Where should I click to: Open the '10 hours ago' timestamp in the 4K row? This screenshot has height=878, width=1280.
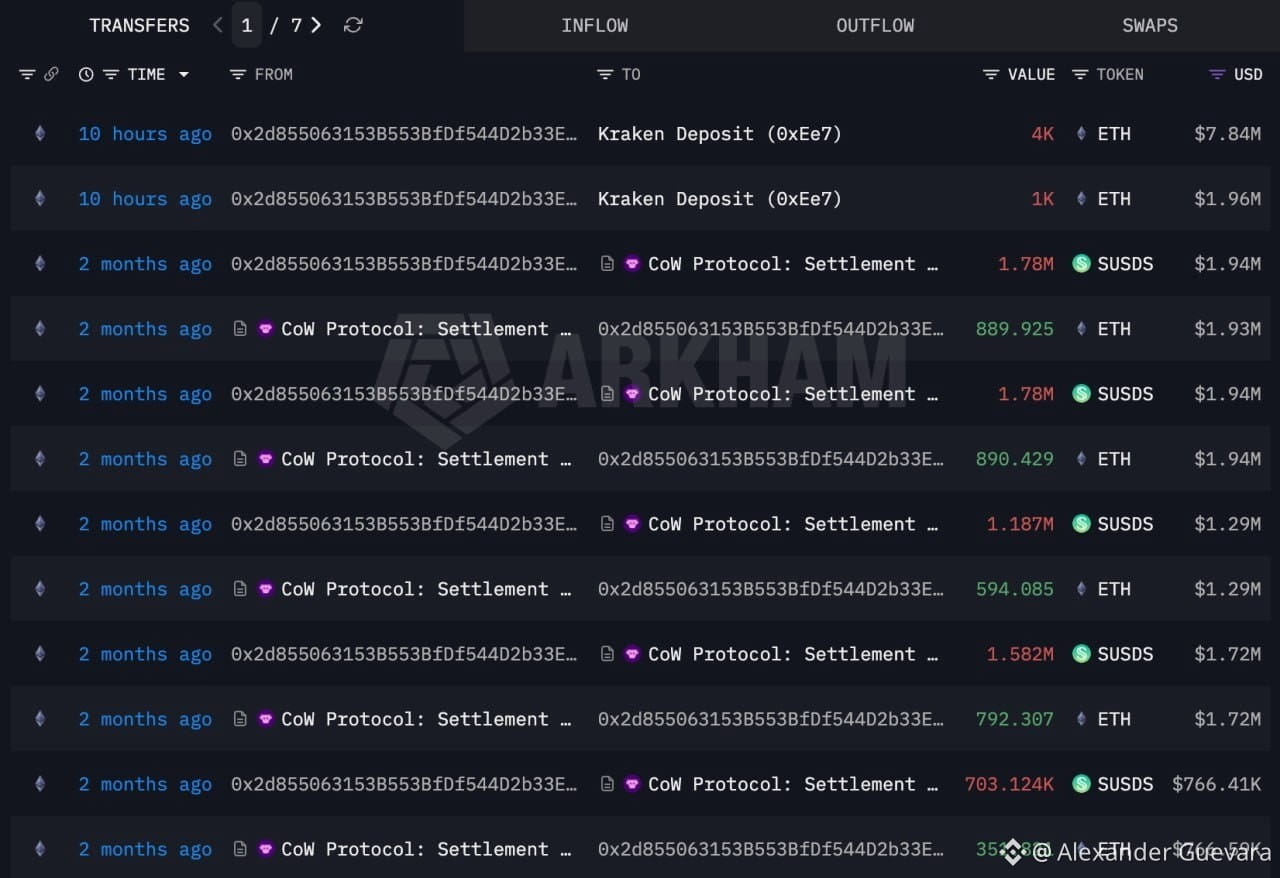pyautogui.click(x=145, y=133)
